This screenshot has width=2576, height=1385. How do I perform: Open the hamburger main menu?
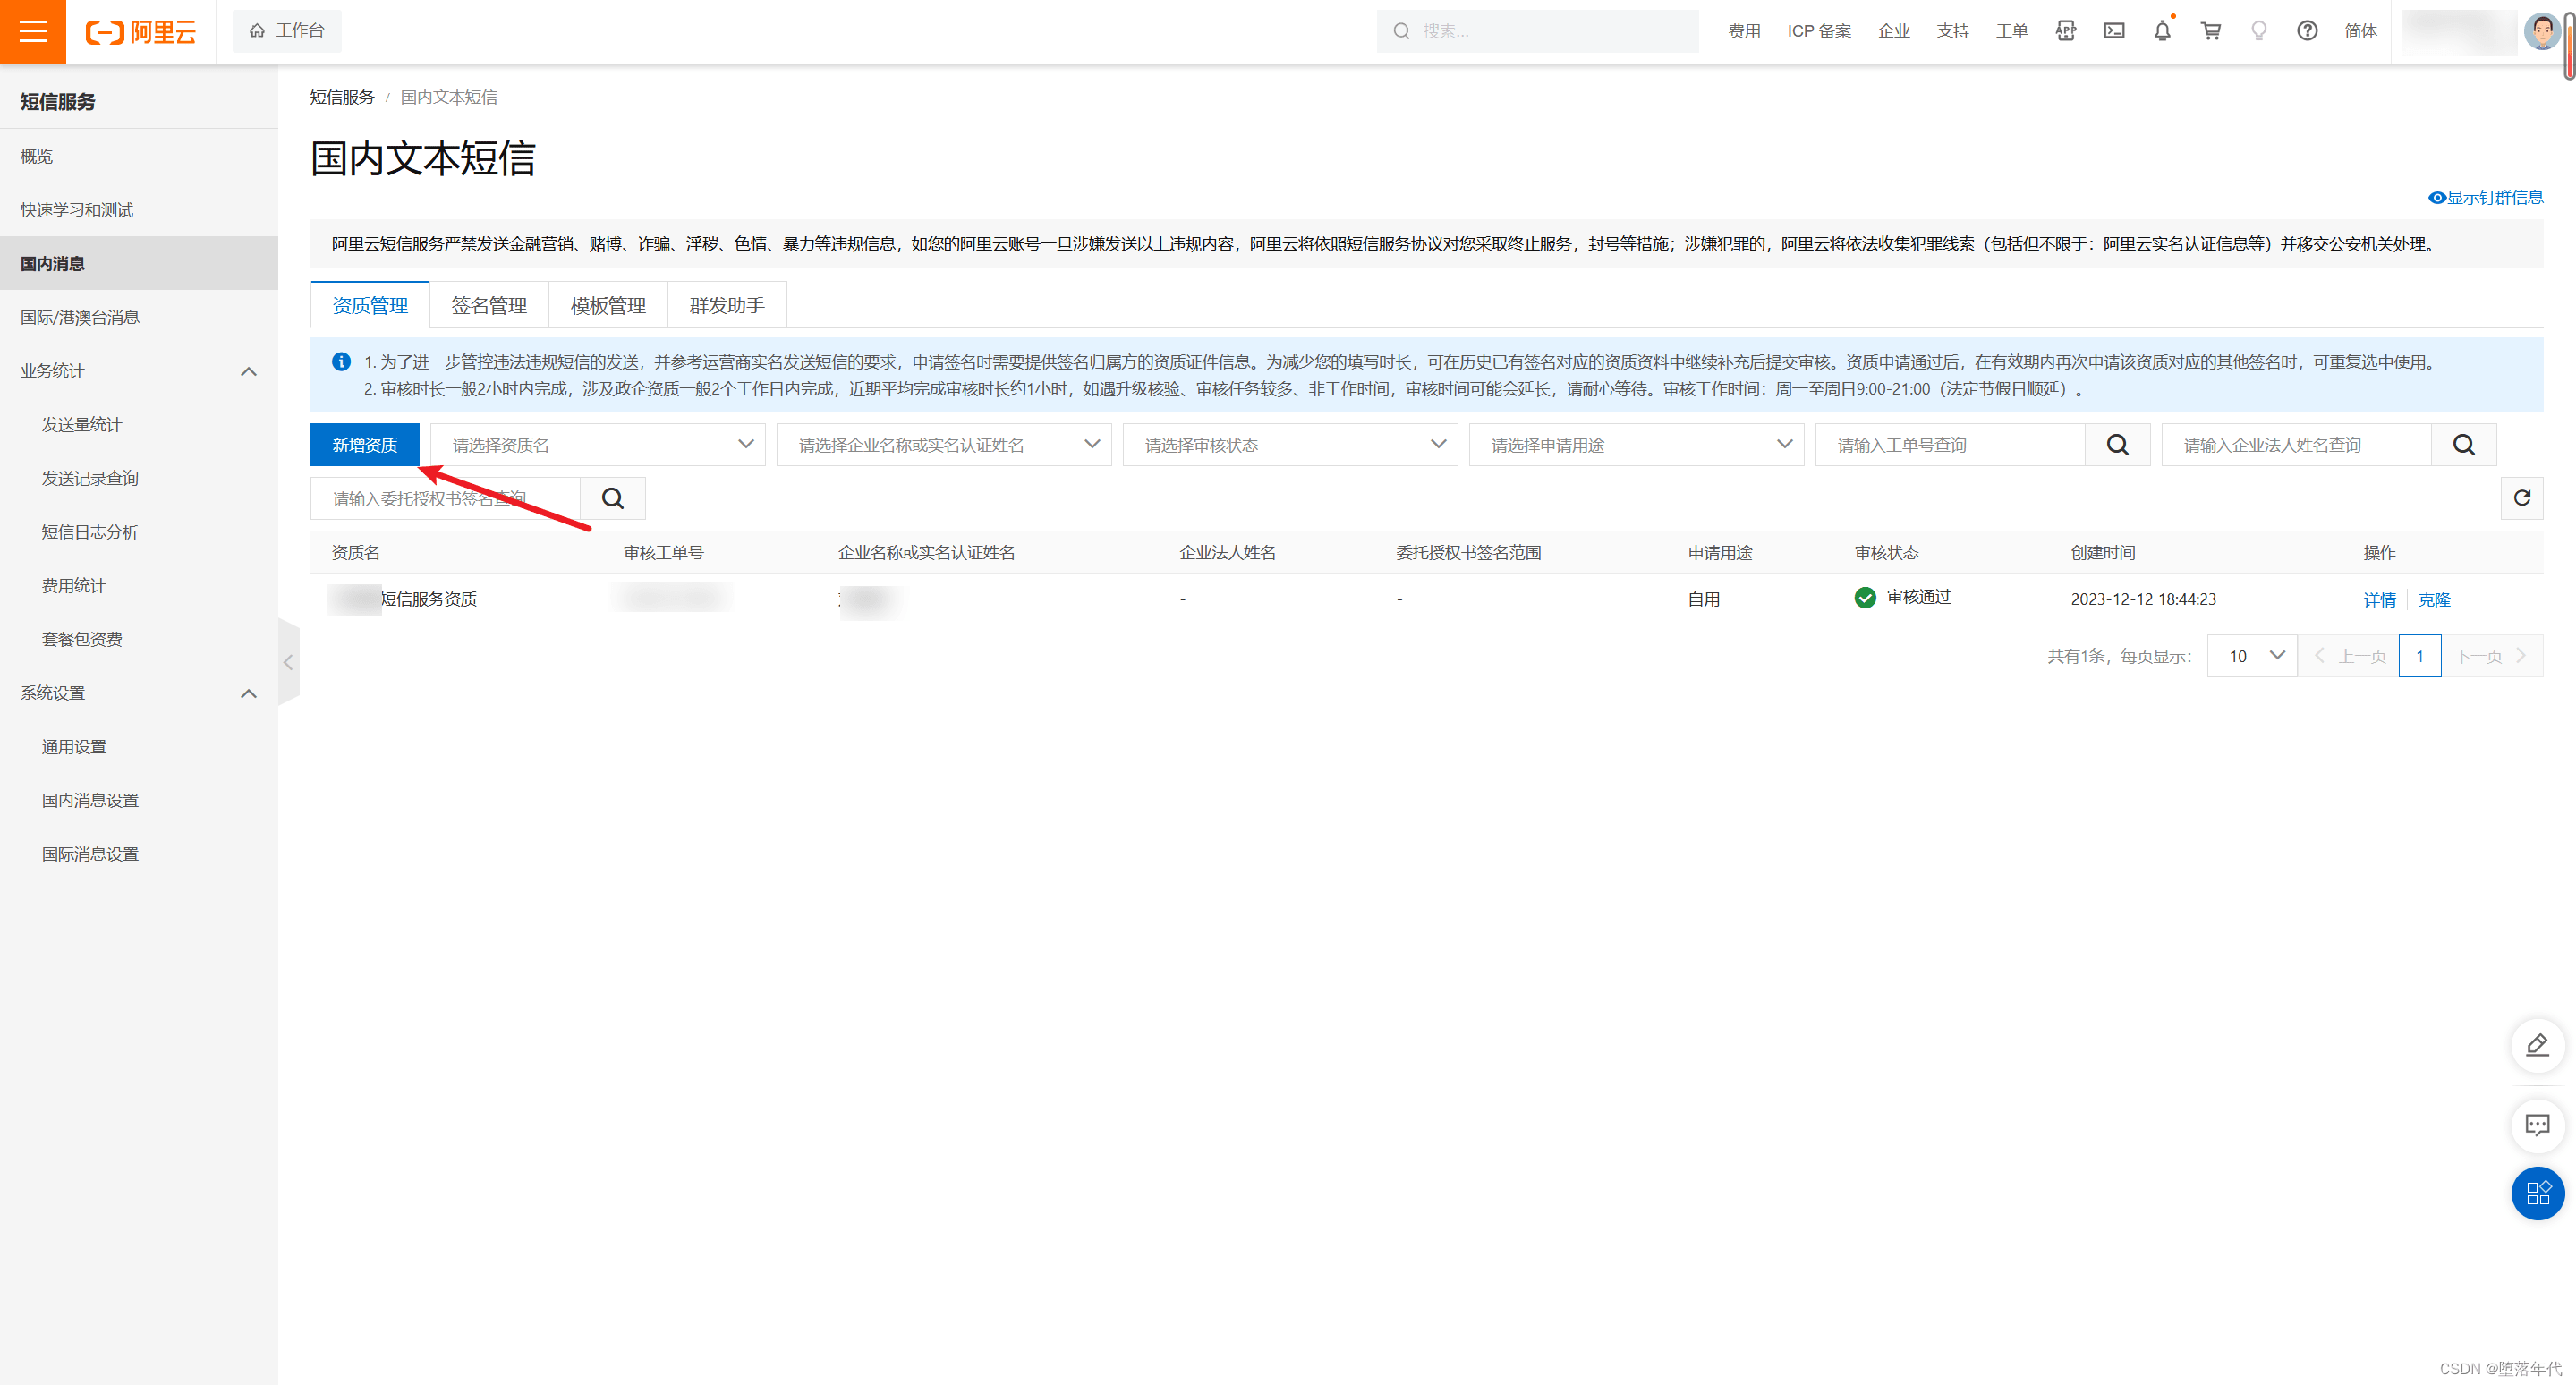pos(33,31)
